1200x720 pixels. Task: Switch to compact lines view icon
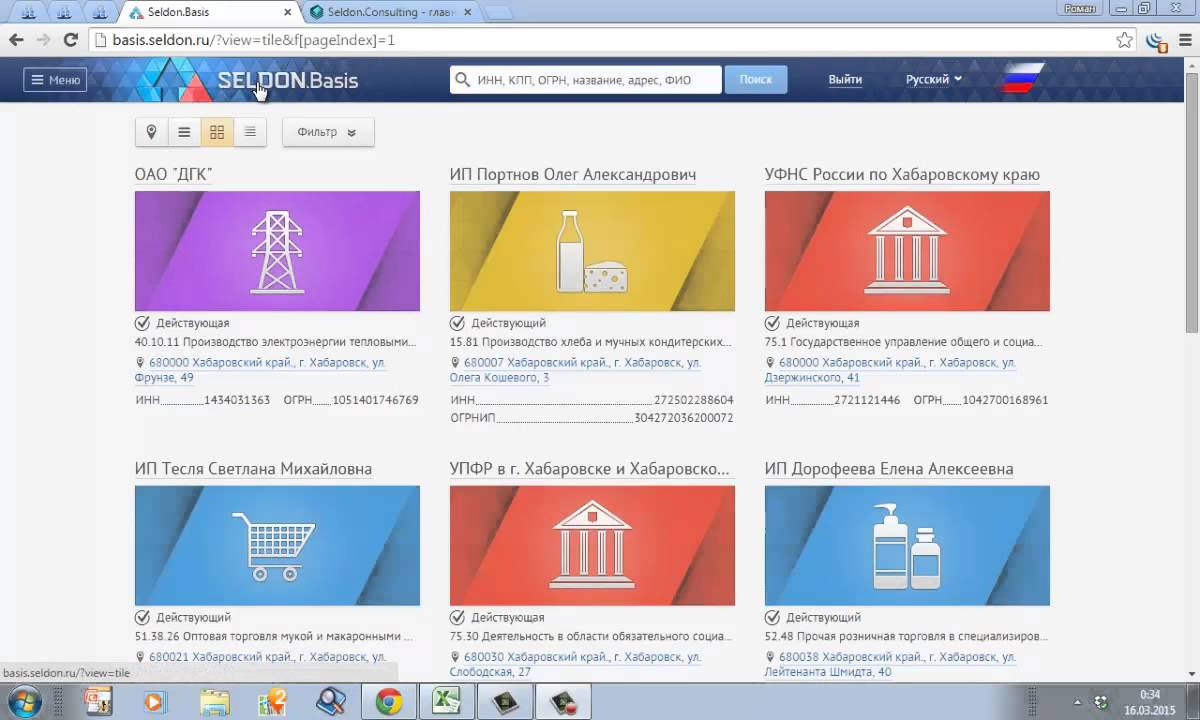250,132
